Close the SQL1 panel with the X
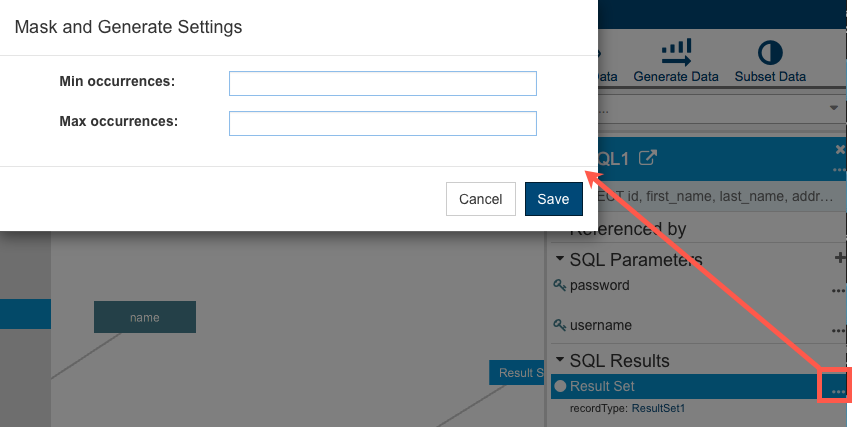This screenshot has height=432, width=868. coord(840,150)
